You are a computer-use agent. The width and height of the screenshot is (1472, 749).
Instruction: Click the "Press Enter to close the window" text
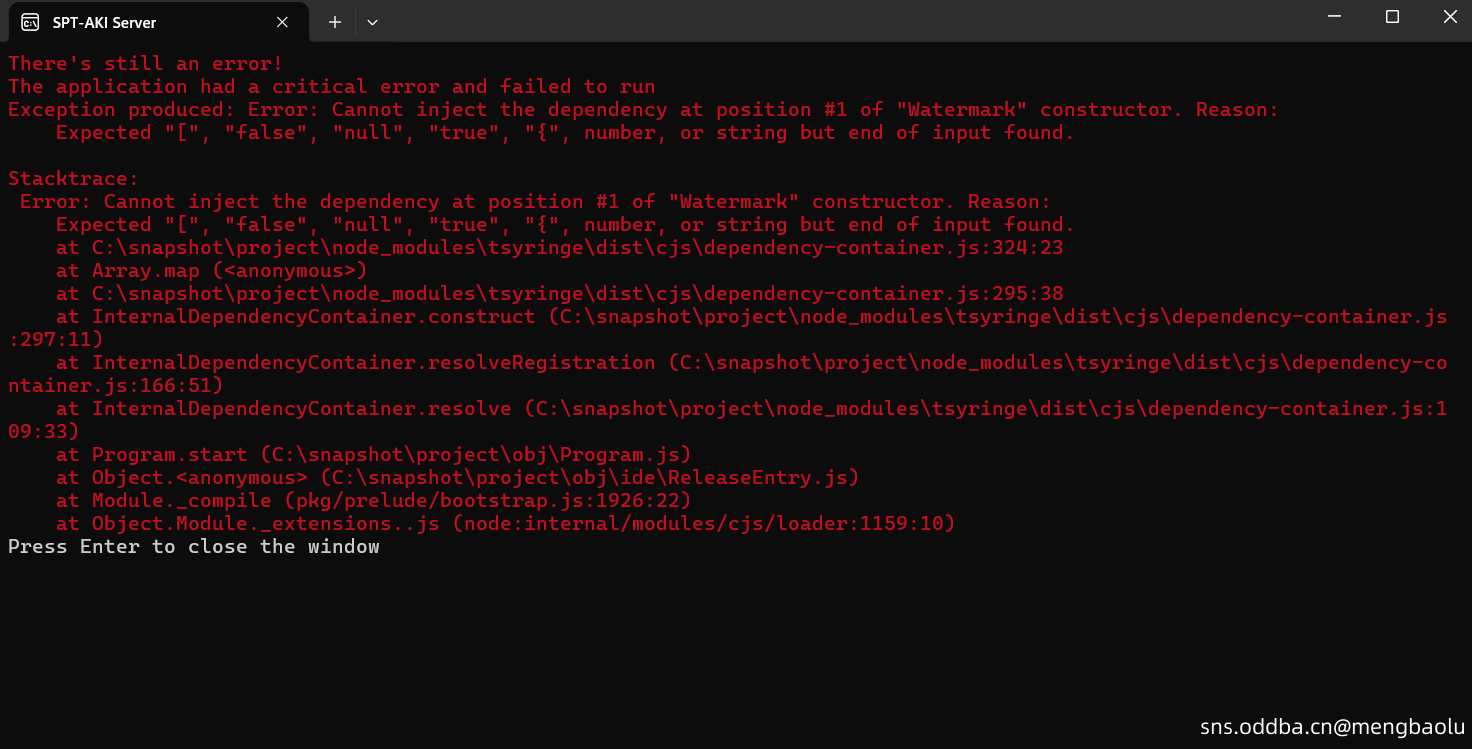coord(194,546)
